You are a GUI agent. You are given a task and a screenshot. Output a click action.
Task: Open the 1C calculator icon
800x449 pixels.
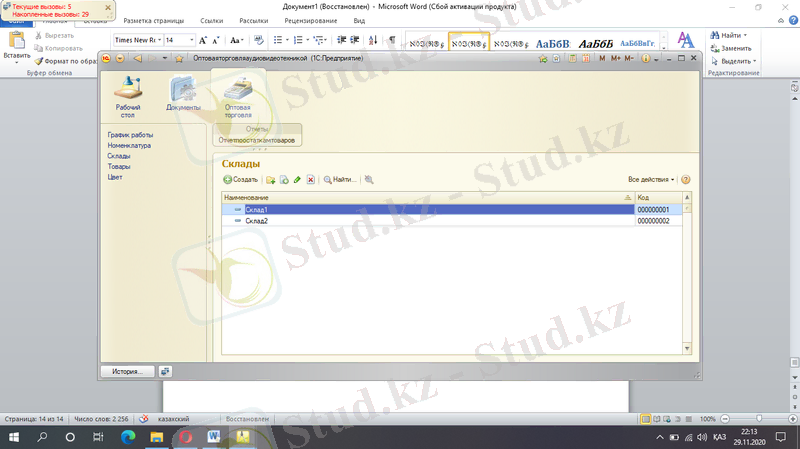(572, 59)
